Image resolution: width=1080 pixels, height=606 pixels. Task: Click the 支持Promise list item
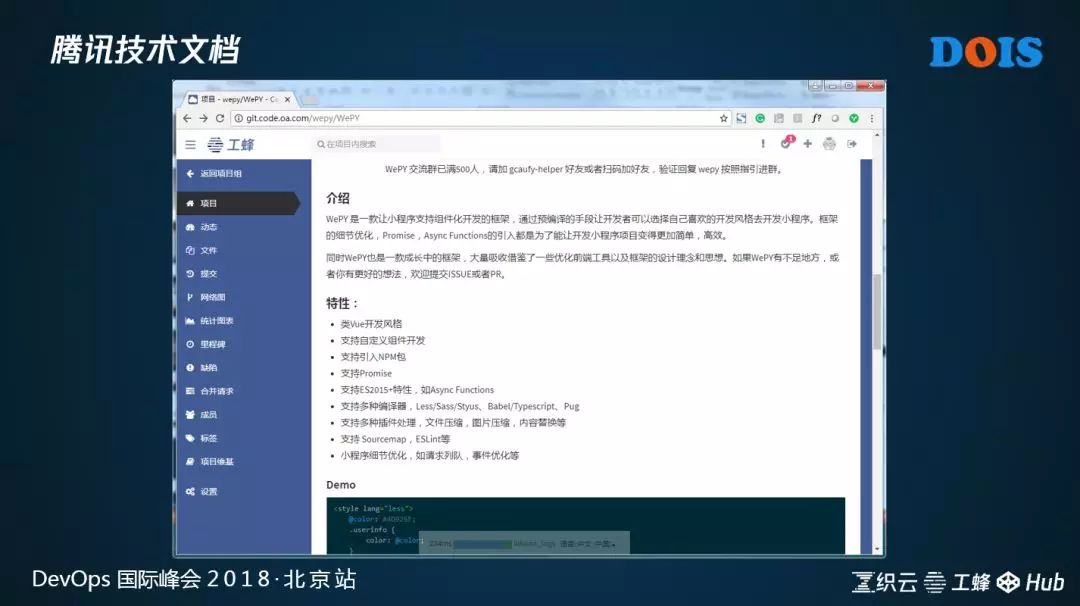tap(366, 373)
